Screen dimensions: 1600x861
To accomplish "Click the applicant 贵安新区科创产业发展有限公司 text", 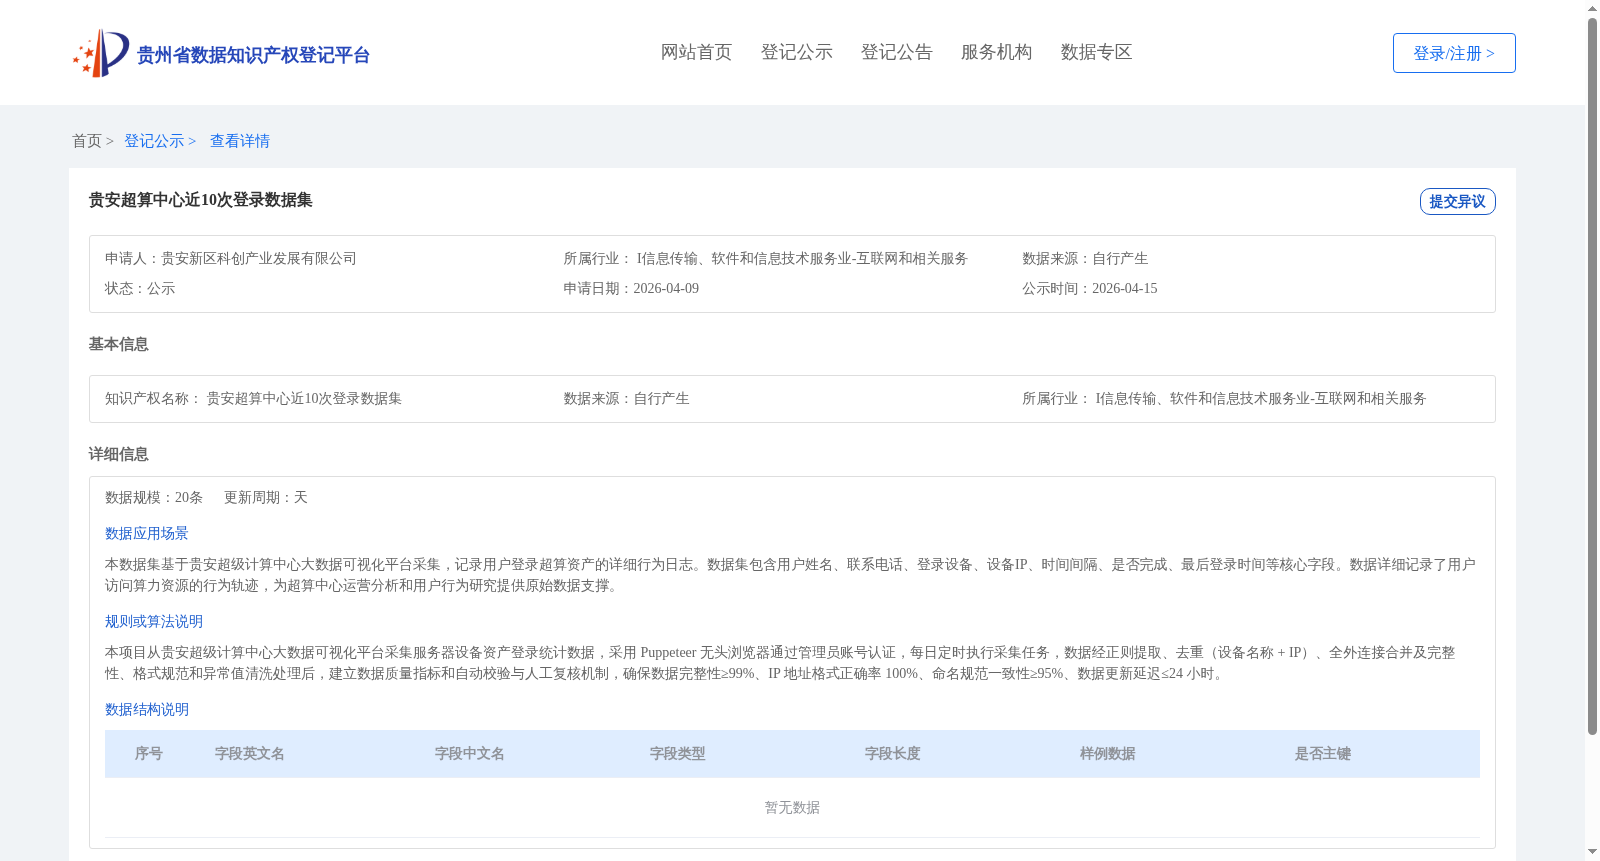I will [259, 258].
